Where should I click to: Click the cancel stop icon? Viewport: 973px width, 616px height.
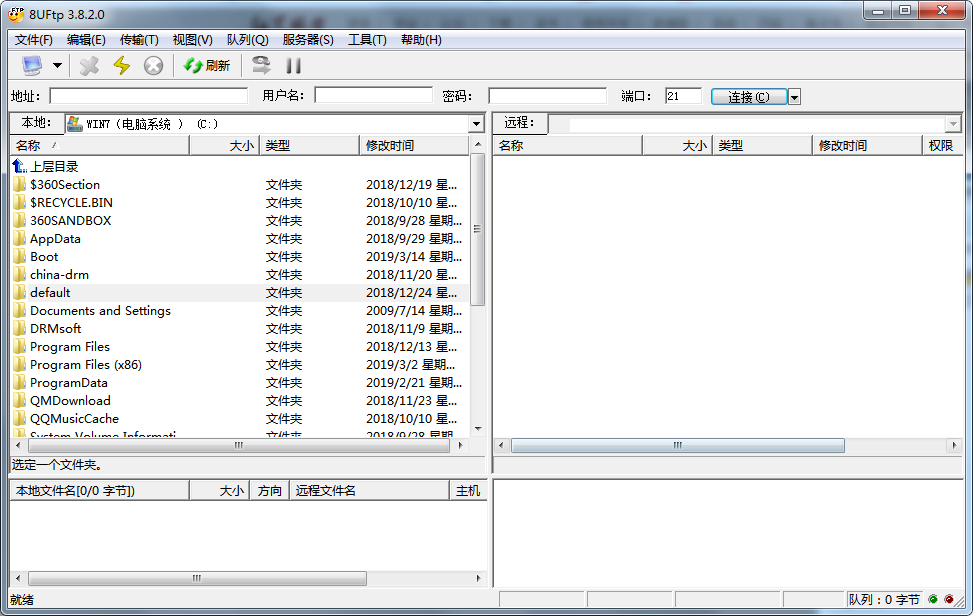point(152,65)
